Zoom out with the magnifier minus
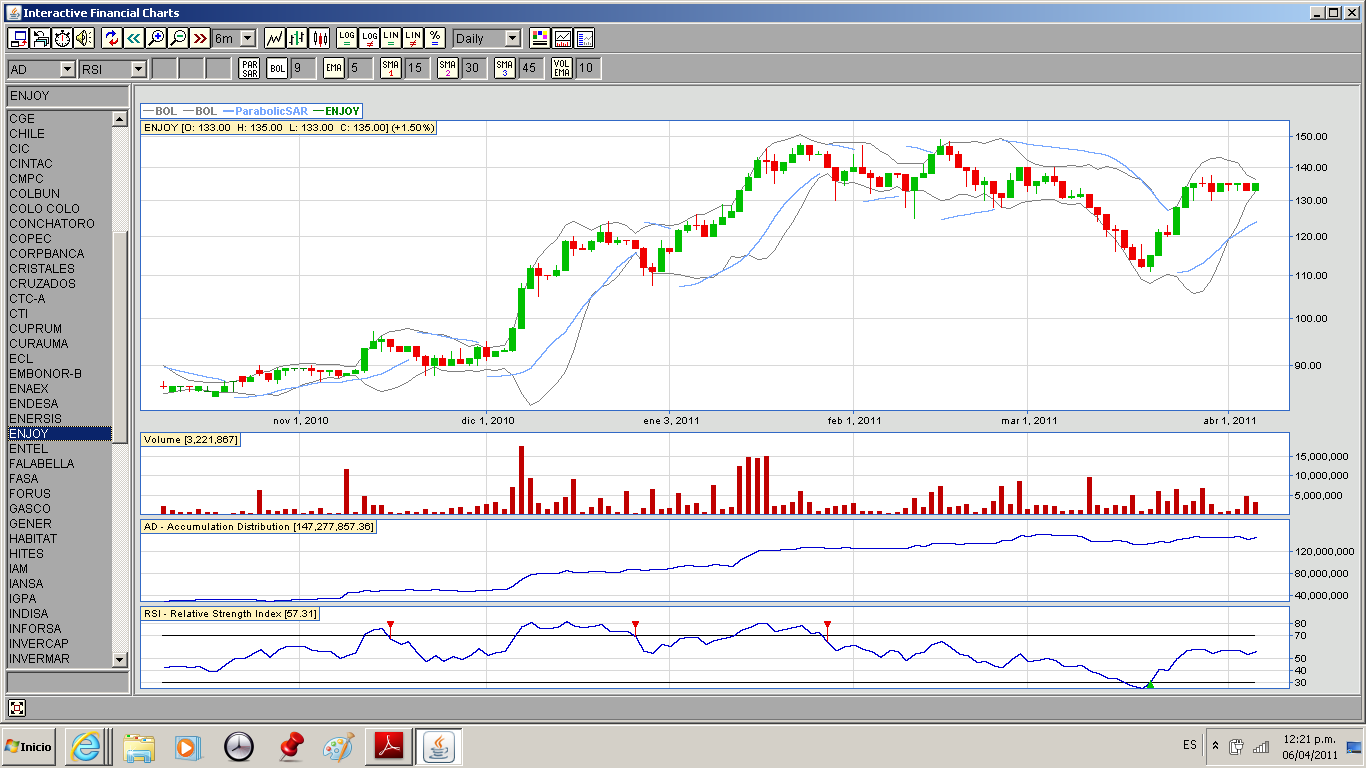Viewport: 1366px width, 768px height. (178, 38)
